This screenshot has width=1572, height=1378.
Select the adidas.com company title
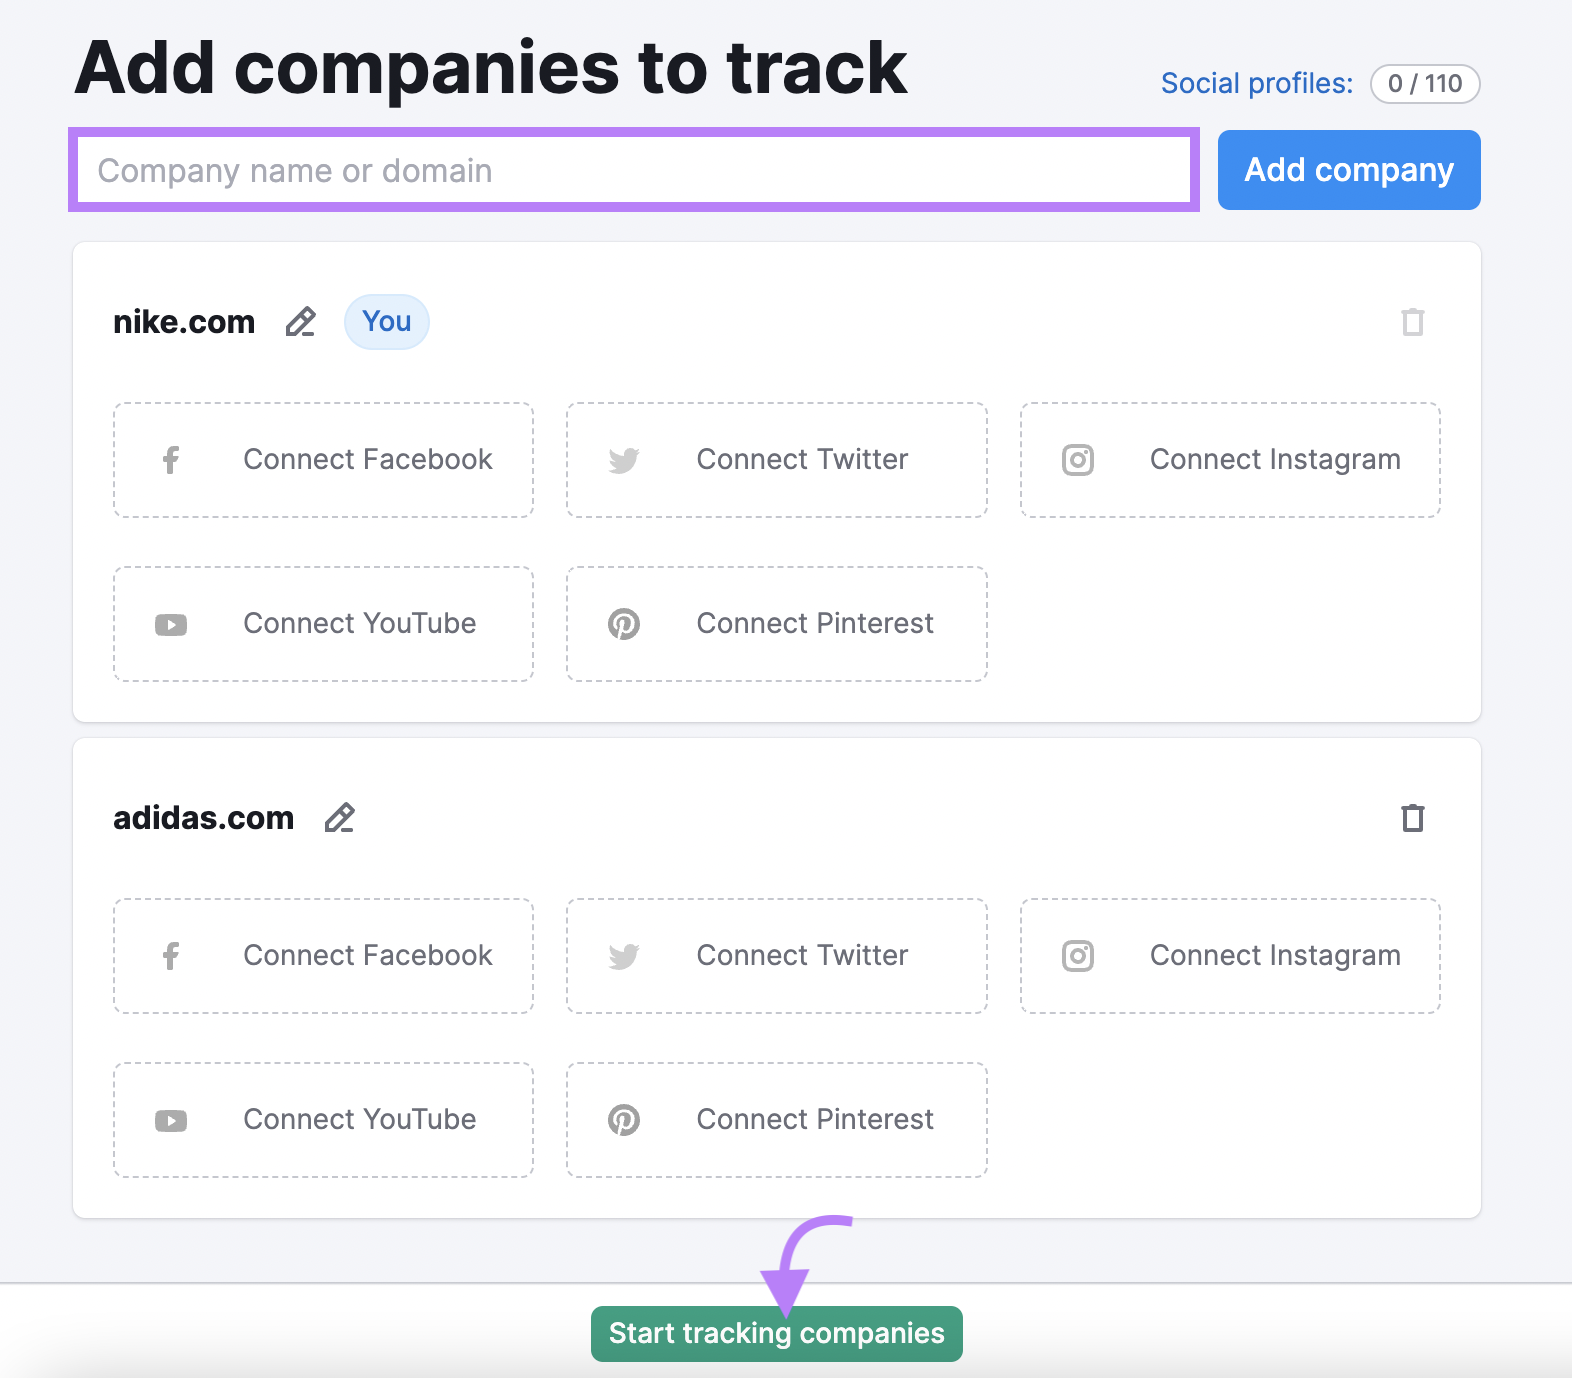point(204,818)
